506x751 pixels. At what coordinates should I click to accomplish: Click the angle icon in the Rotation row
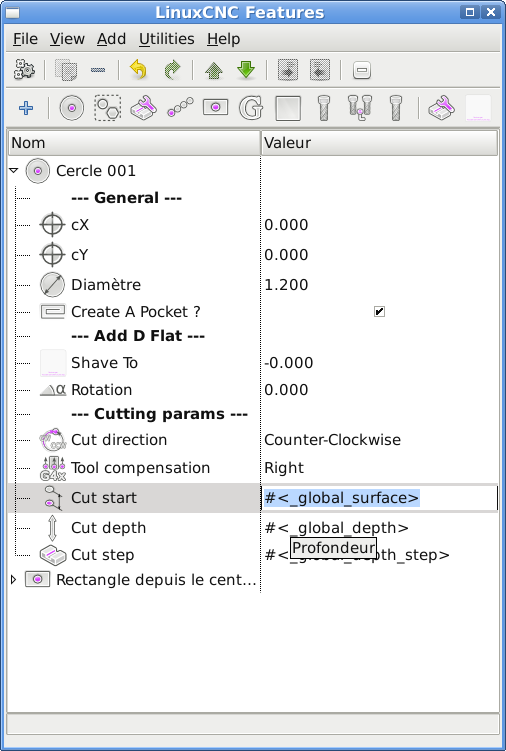[52, 390]
